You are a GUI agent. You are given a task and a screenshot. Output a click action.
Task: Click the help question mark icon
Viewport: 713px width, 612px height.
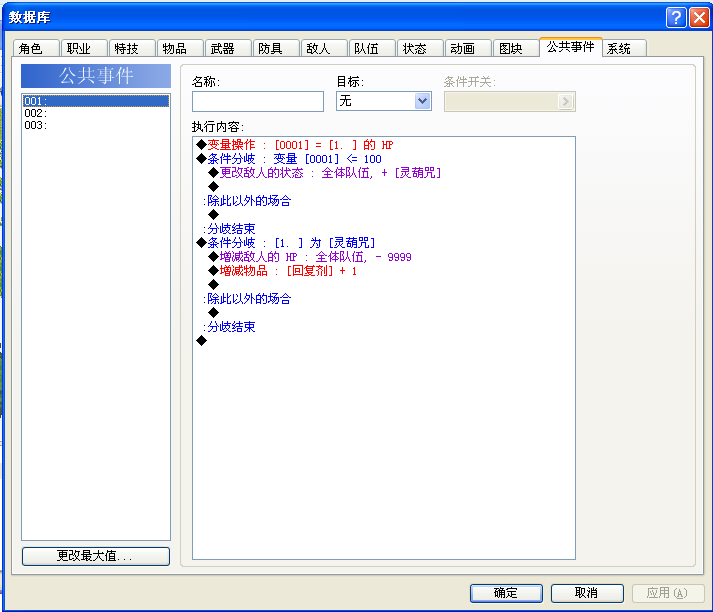click(x=676, y=18)
